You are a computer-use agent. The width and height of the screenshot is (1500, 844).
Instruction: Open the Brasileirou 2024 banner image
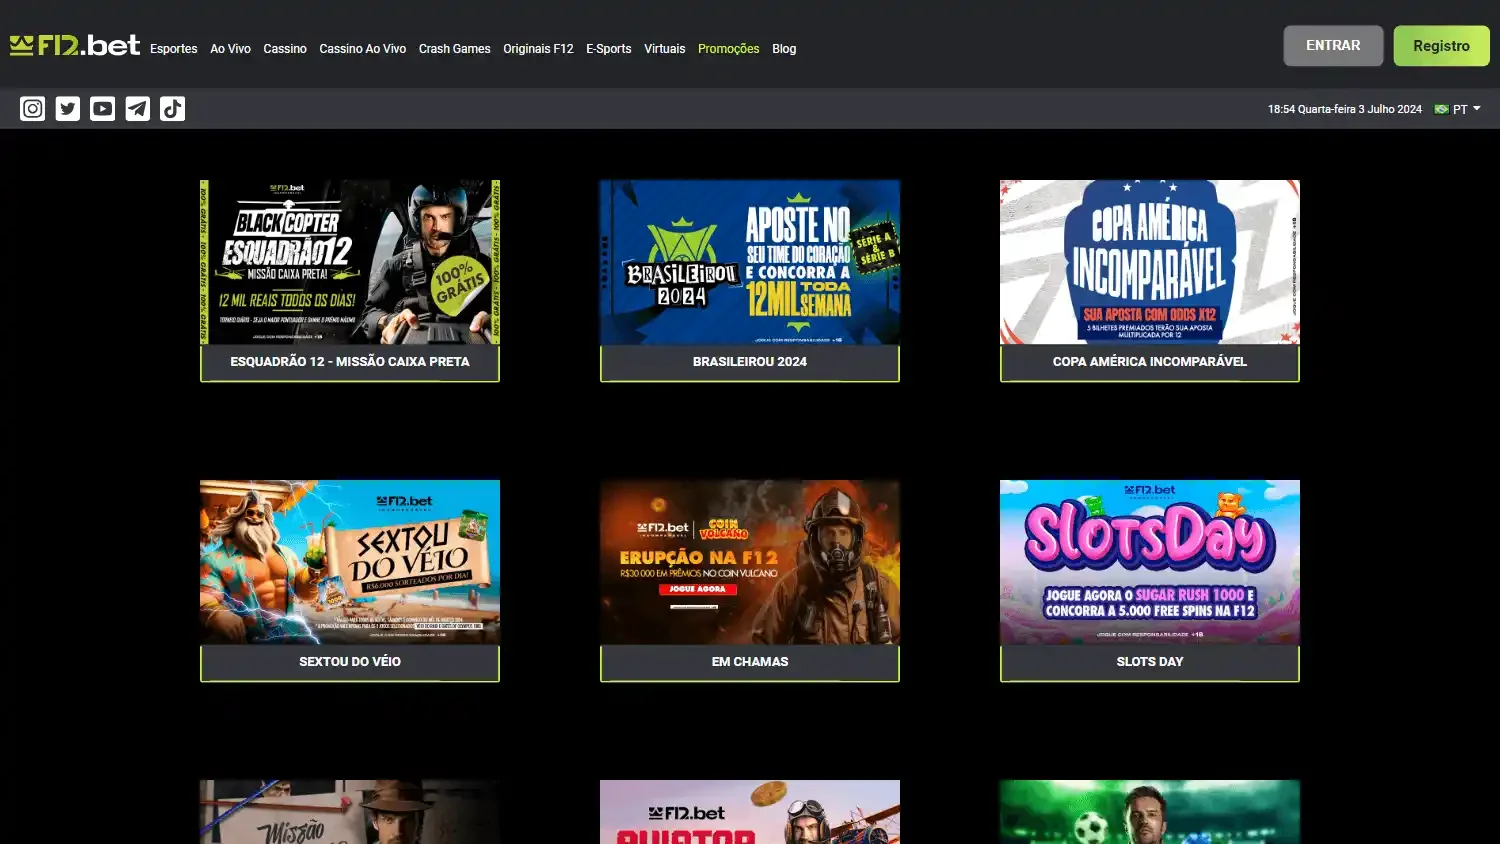pos(750,262)
